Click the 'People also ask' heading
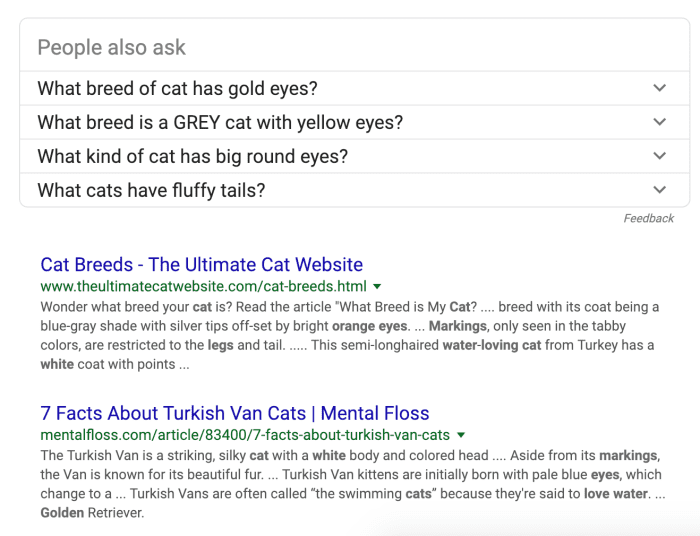 click(x=111, y=47)
